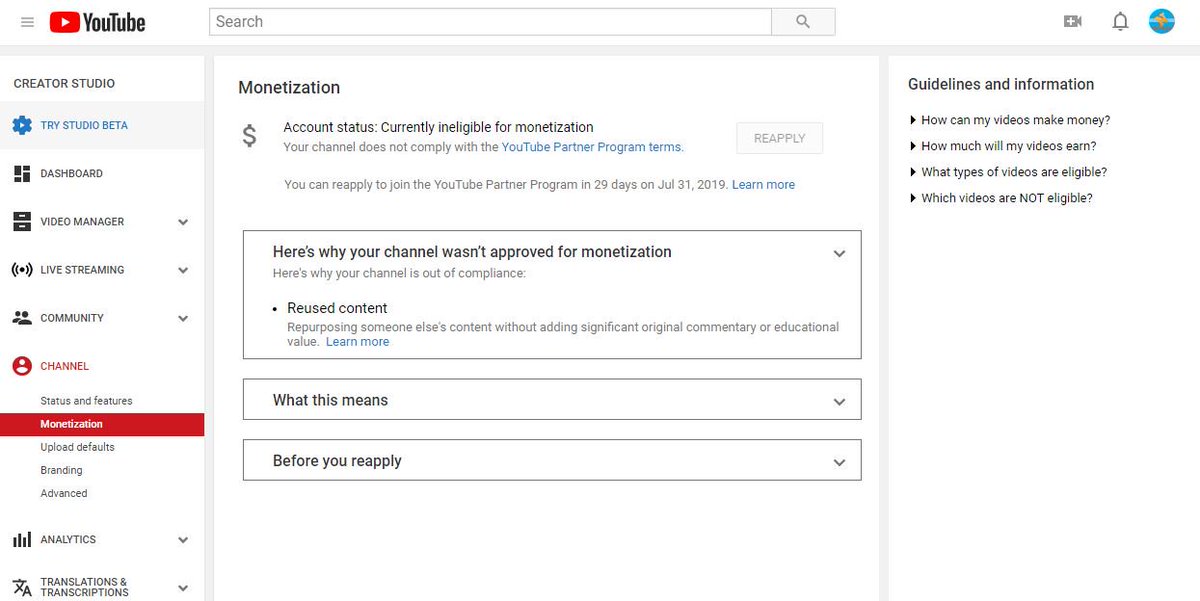This screenshot has width=1200, height=601.
Task: Click the dollar sign monetization icon
Action: pyautogui.click(x=250, y=137)
